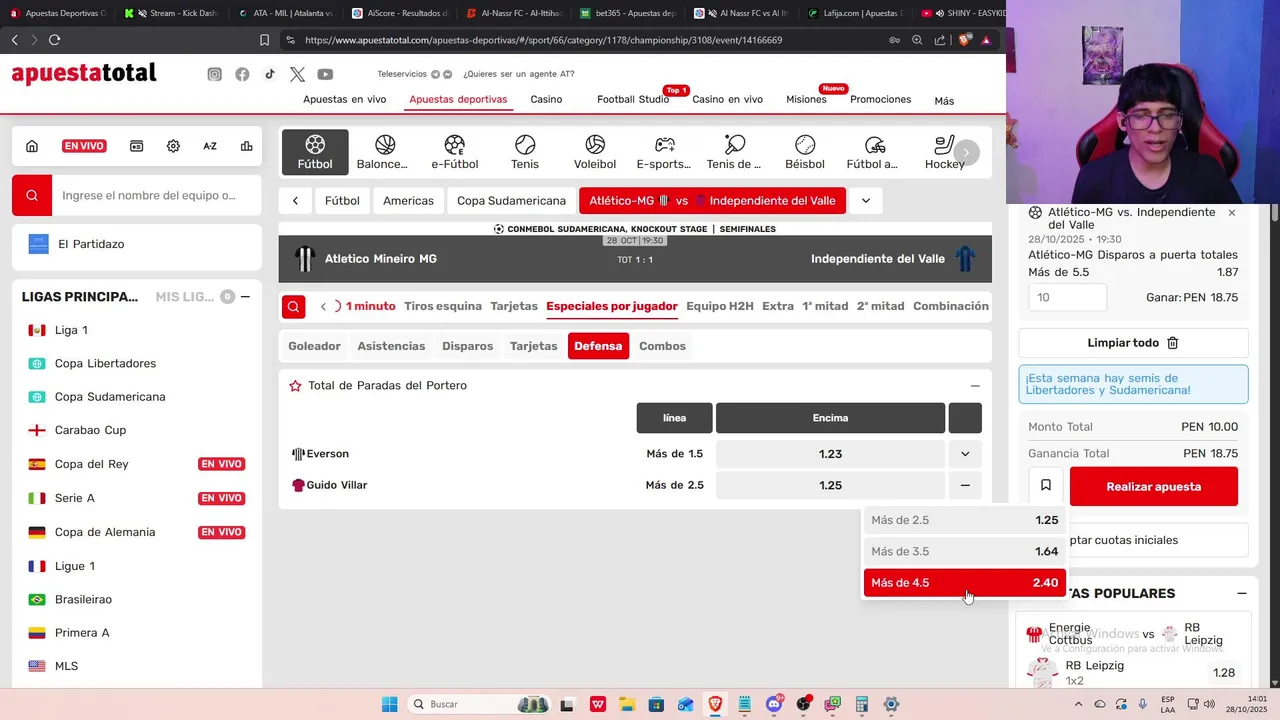Open the YouTube social icon
The width and height of the screenshot is (1280, 720).
pos(325,74)
